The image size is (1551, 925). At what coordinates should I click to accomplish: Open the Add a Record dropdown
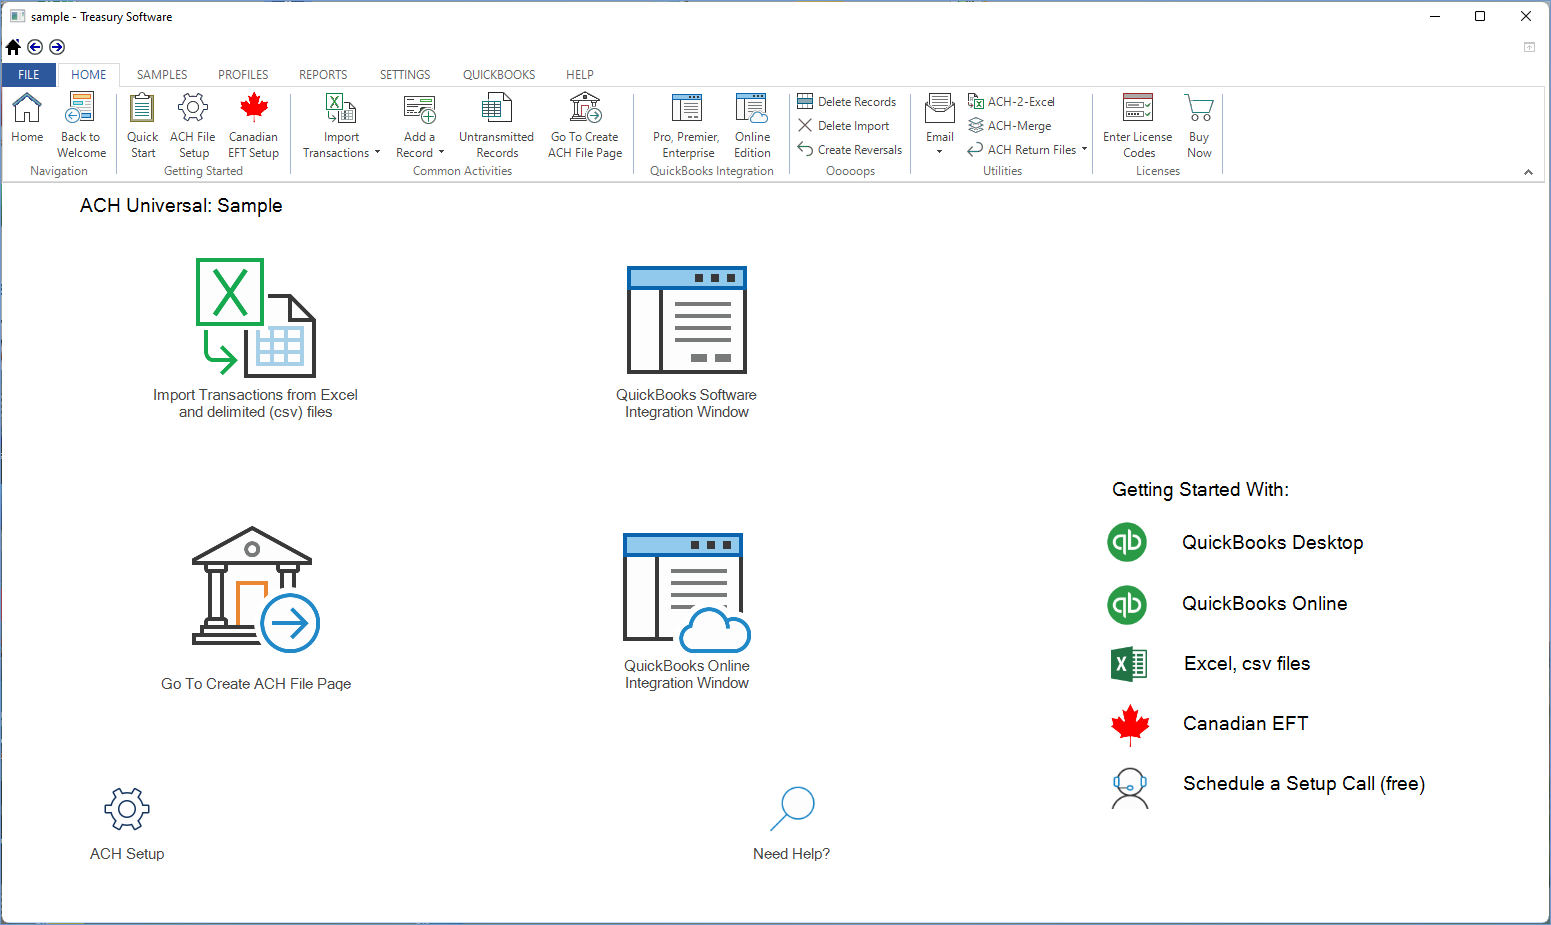(x=440, y=153)
